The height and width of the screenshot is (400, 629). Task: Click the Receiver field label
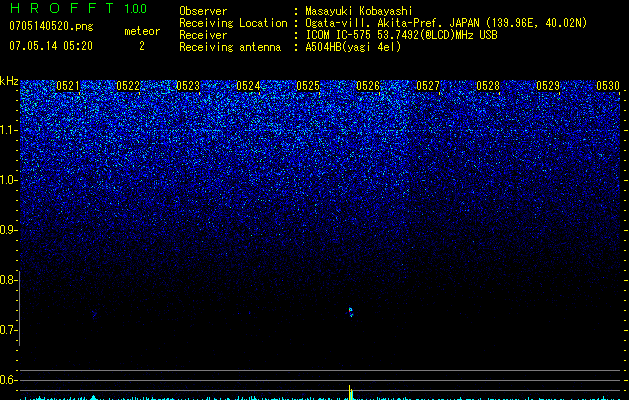click(203, 35)
